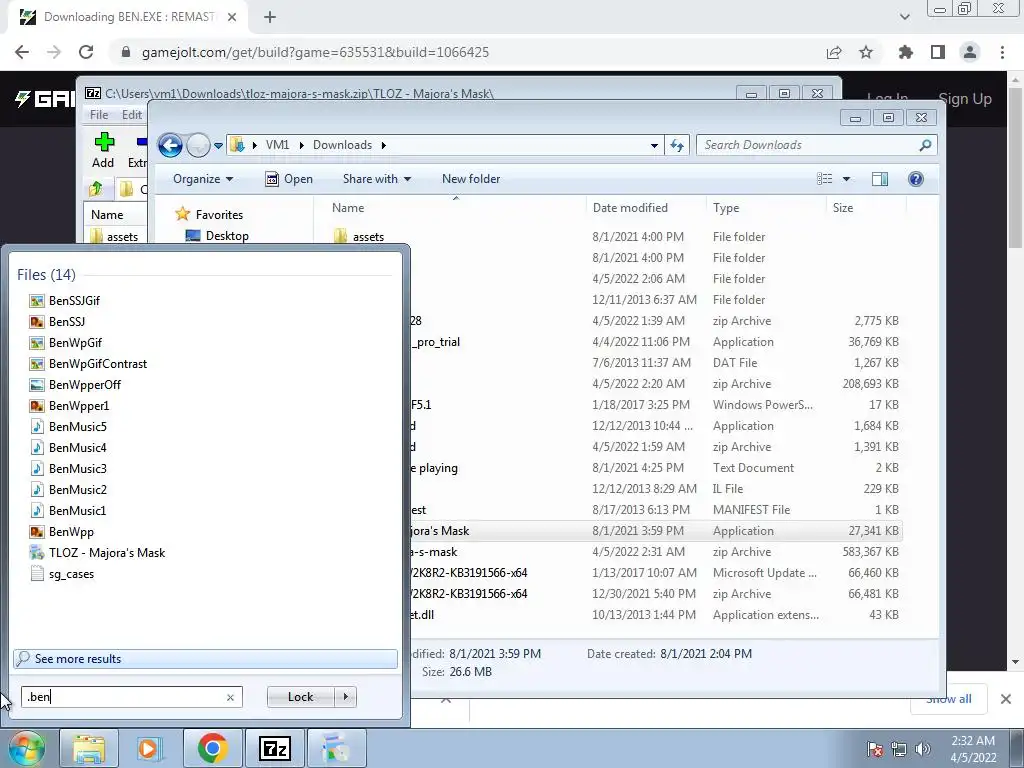Reload the Chrome page
The height and width of the screenshot is (768, 1024).
[x=86, y=52]
